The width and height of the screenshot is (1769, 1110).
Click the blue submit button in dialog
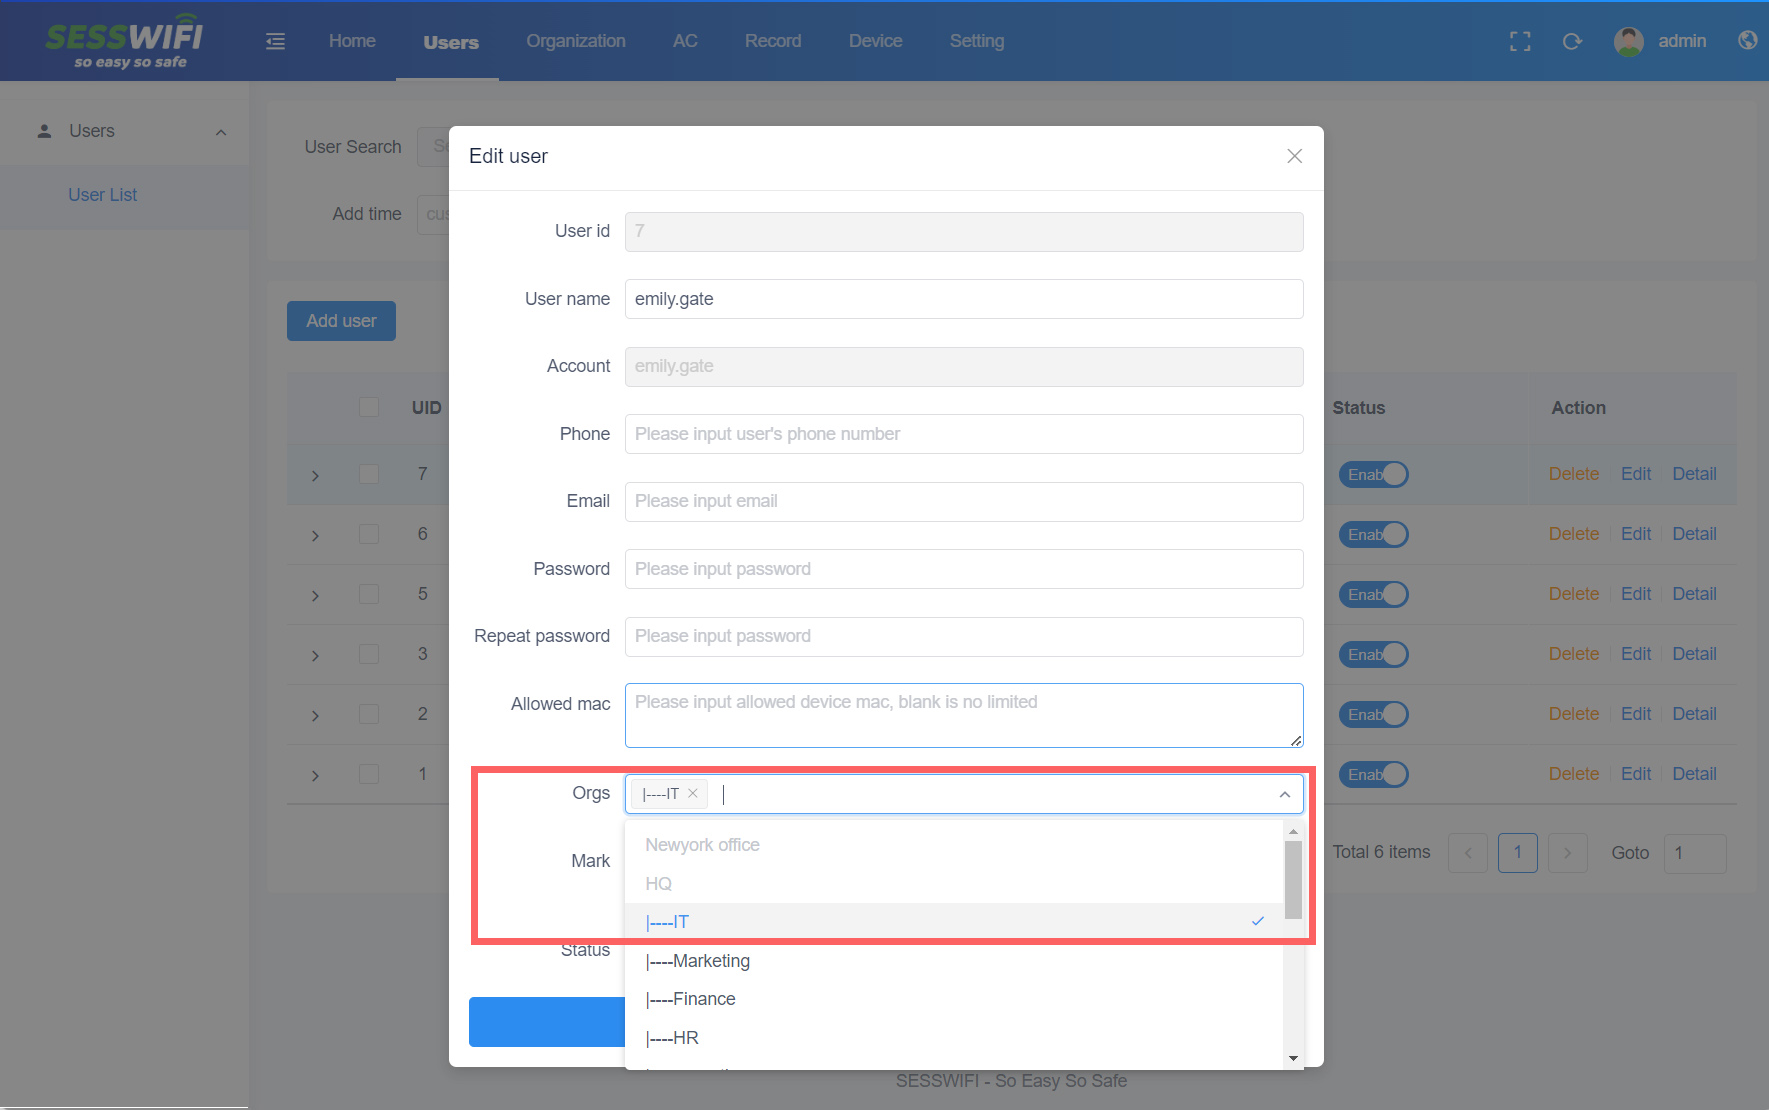pos(547,1022)
